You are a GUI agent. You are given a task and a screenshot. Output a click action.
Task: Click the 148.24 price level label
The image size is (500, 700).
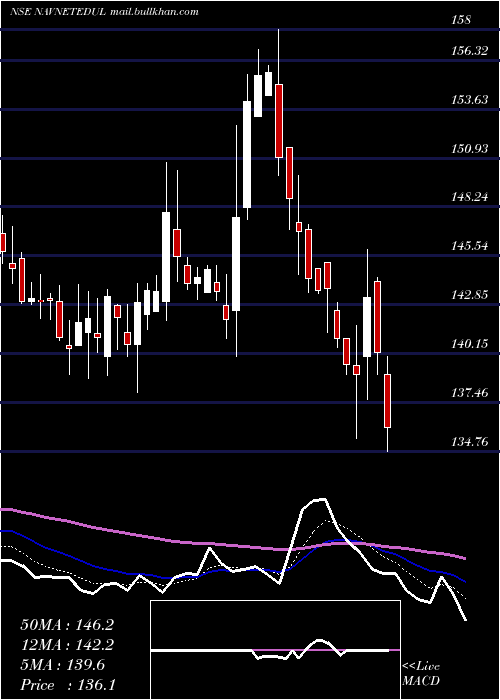pyautogui.click(x=469, y=197)
